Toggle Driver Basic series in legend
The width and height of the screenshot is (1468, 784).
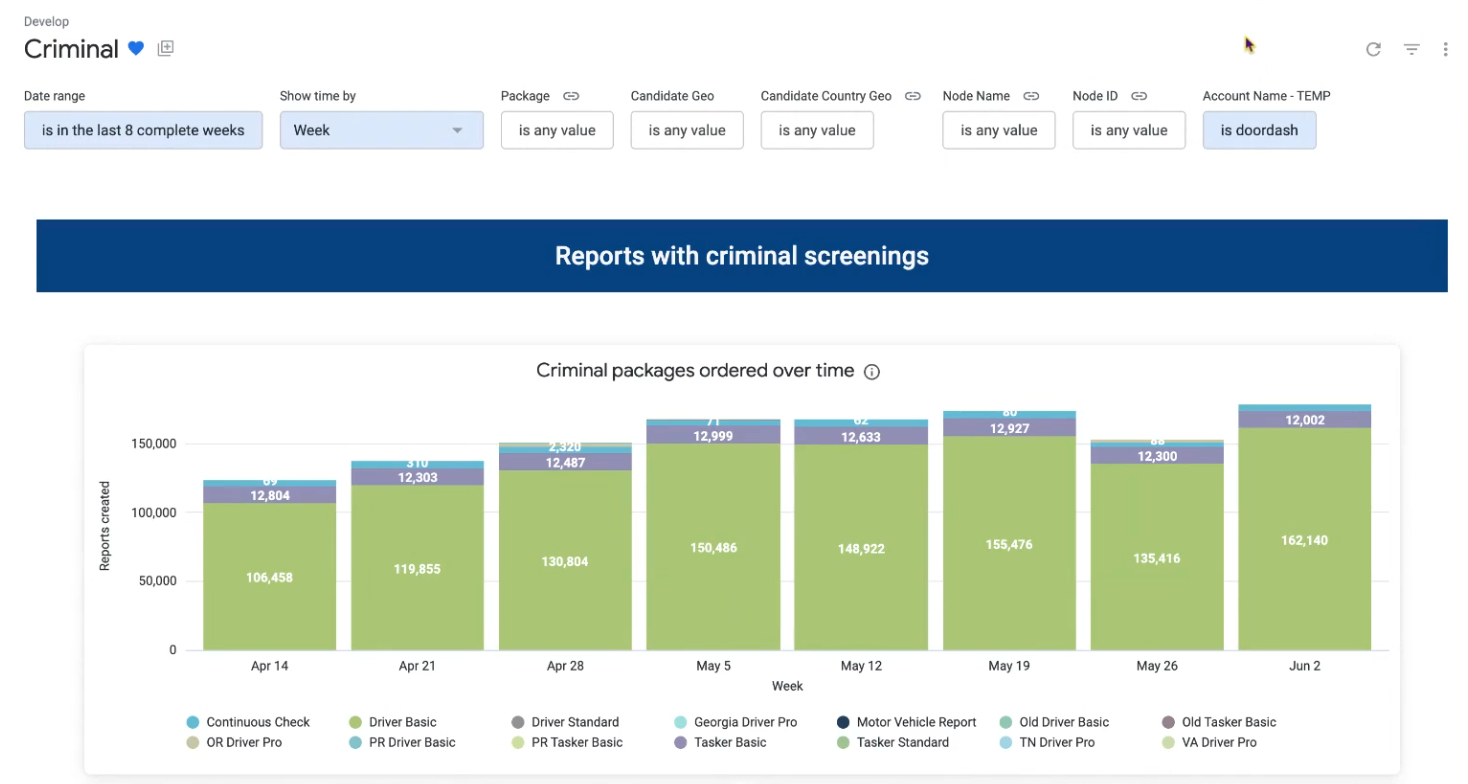(x=402, y=722)
